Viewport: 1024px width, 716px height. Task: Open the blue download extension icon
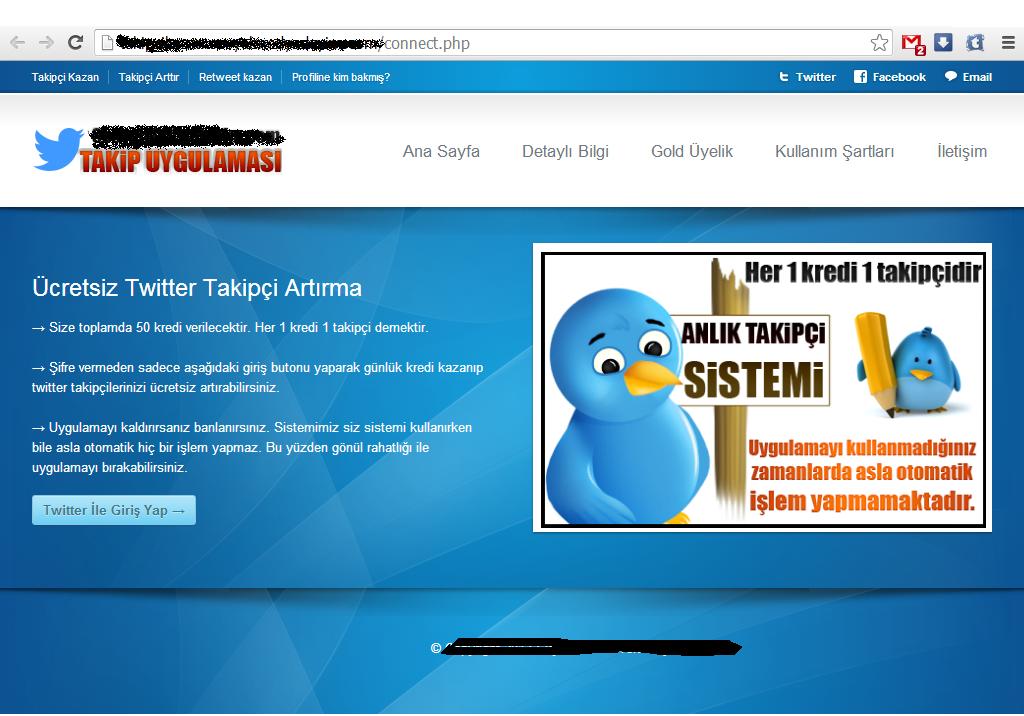click(x=943, y=42)
